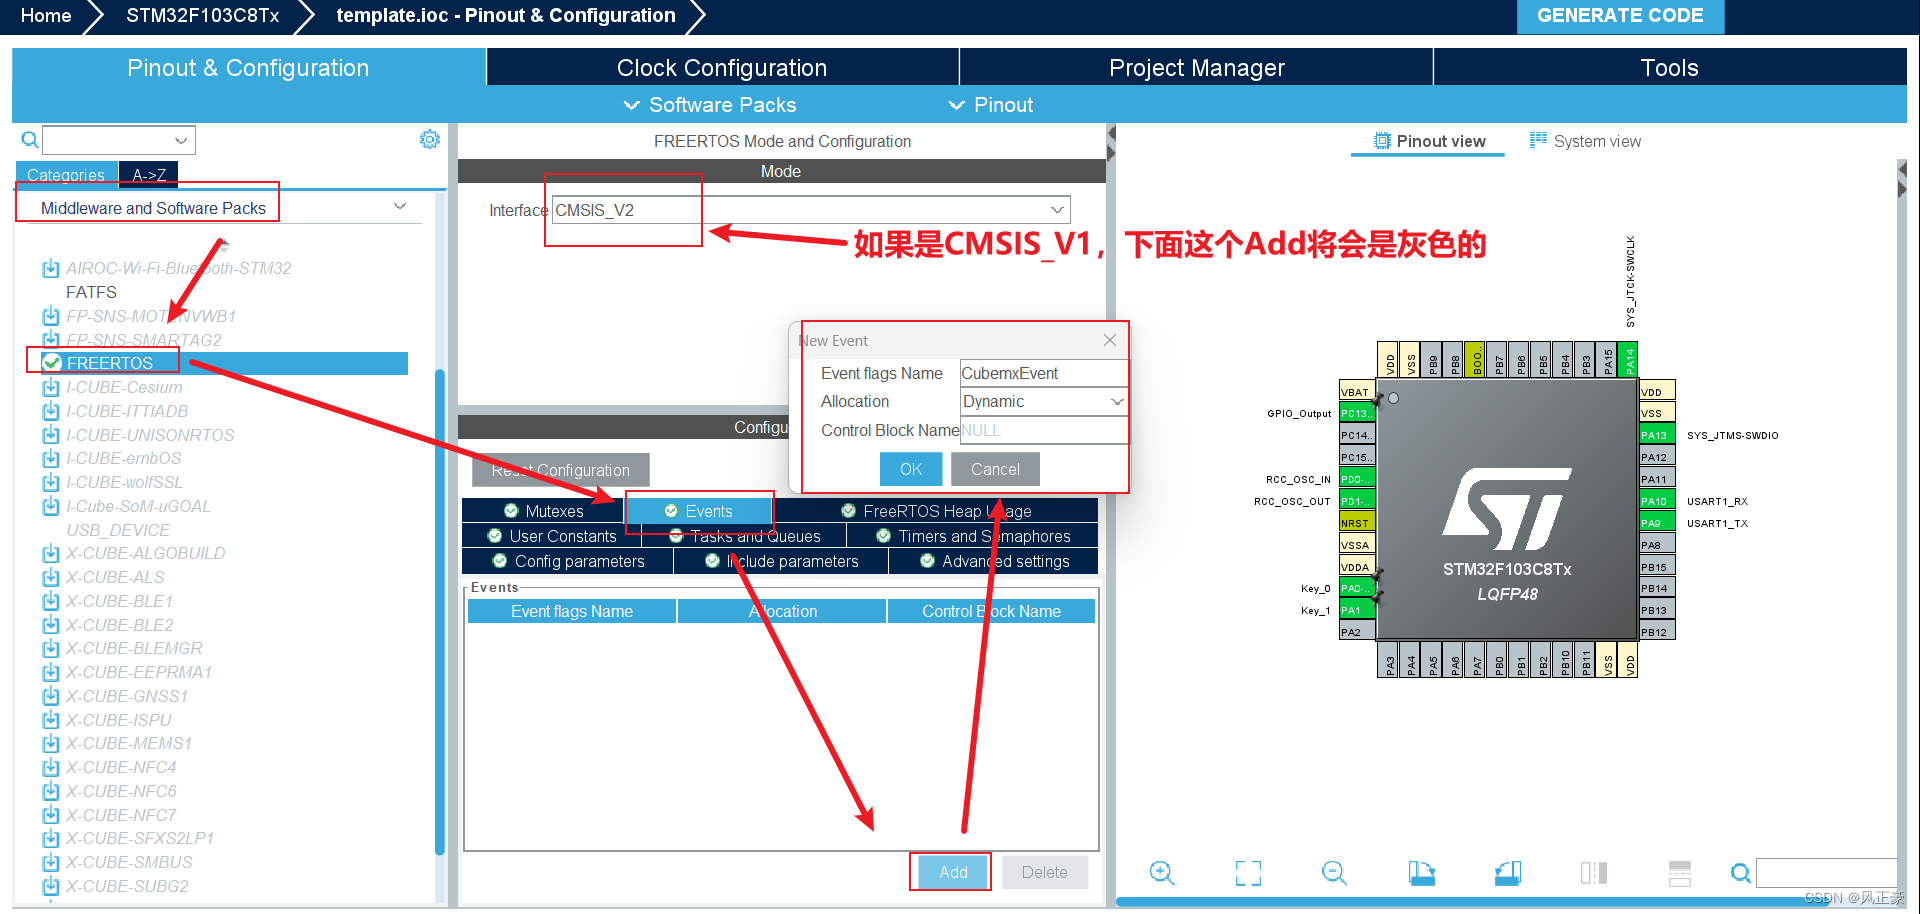Open the Timers and Semaphores tab

973,536
